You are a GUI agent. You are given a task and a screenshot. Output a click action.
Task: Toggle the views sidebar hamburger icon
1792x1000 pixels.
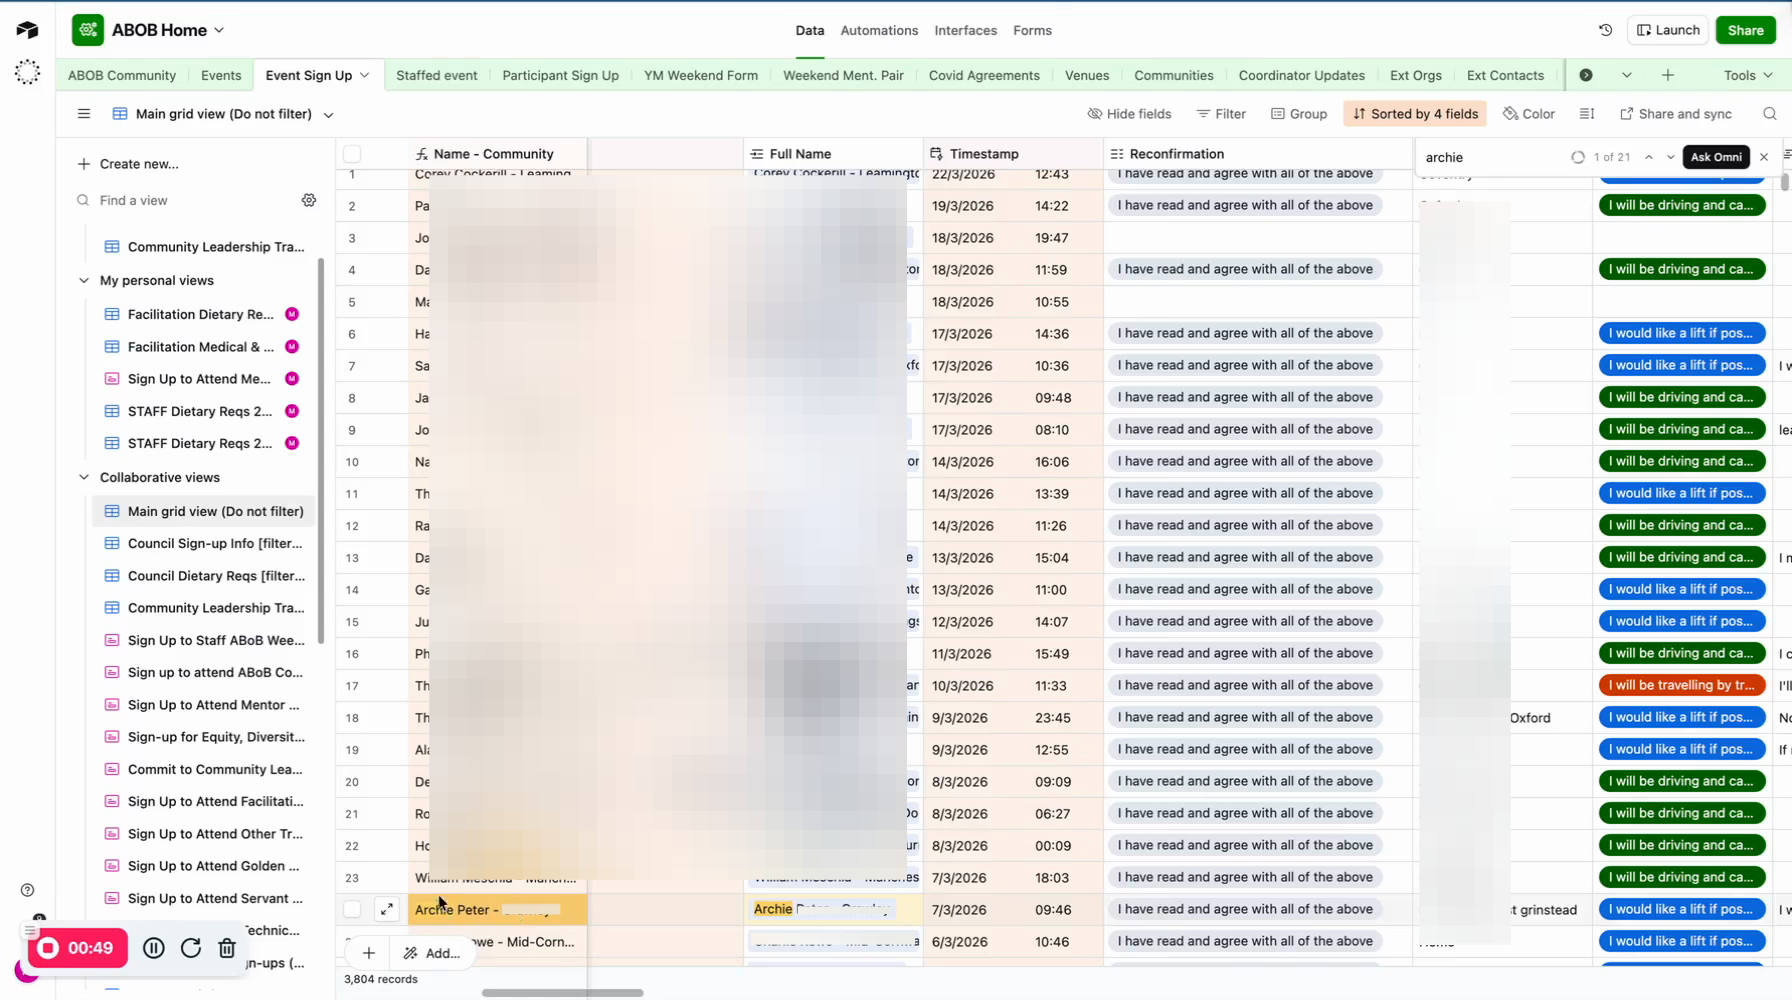84,114
